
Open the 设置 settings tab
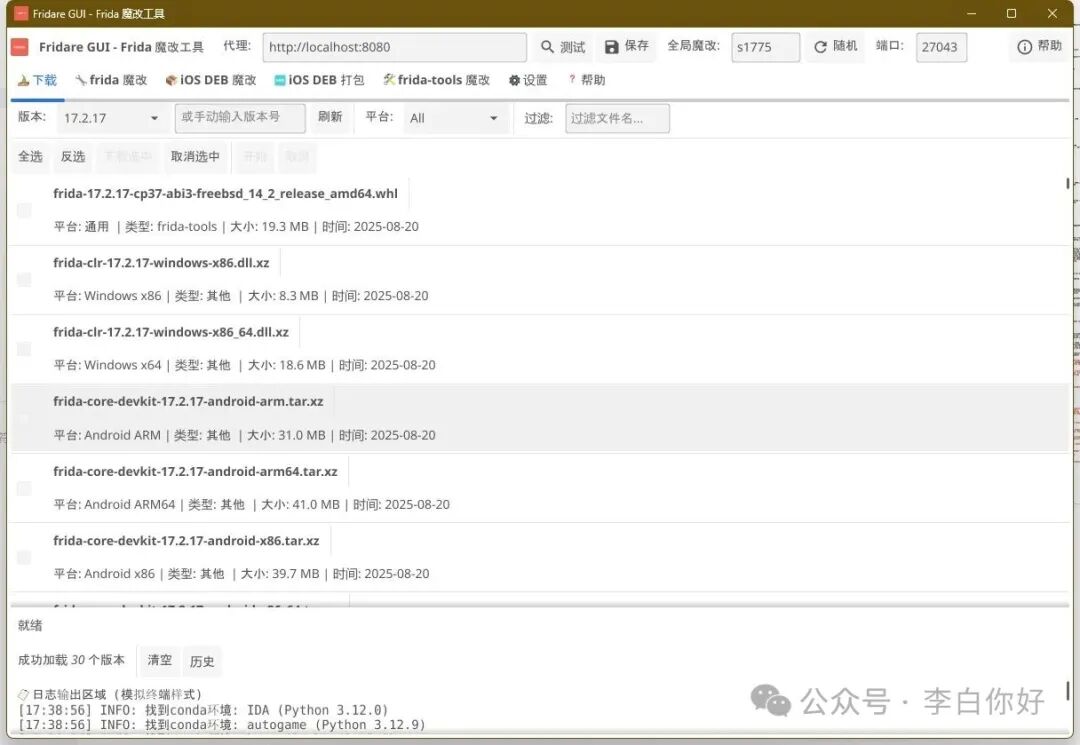coord(528,80)
